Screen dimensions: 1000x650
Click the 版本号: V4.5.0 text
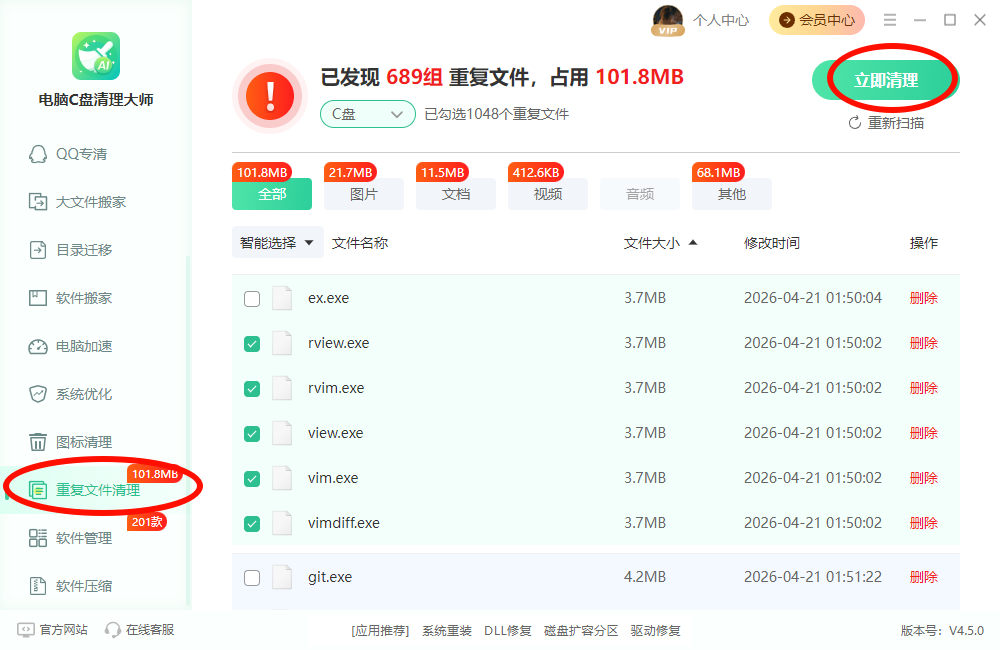click(942, 631)
